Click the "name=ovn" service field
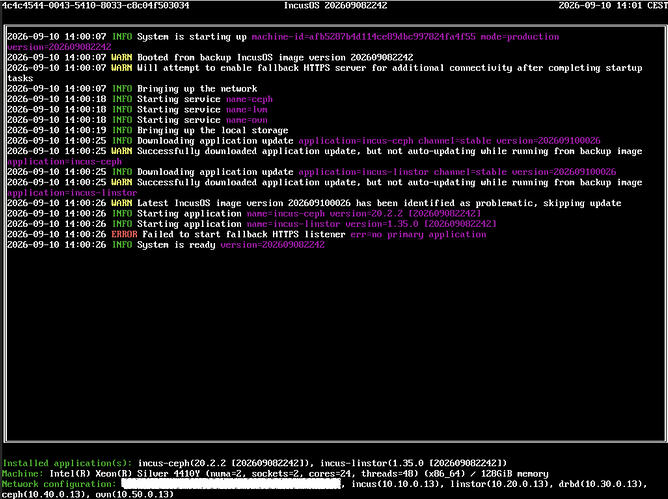This screenshot has height=499, width=668. [247, 120]
